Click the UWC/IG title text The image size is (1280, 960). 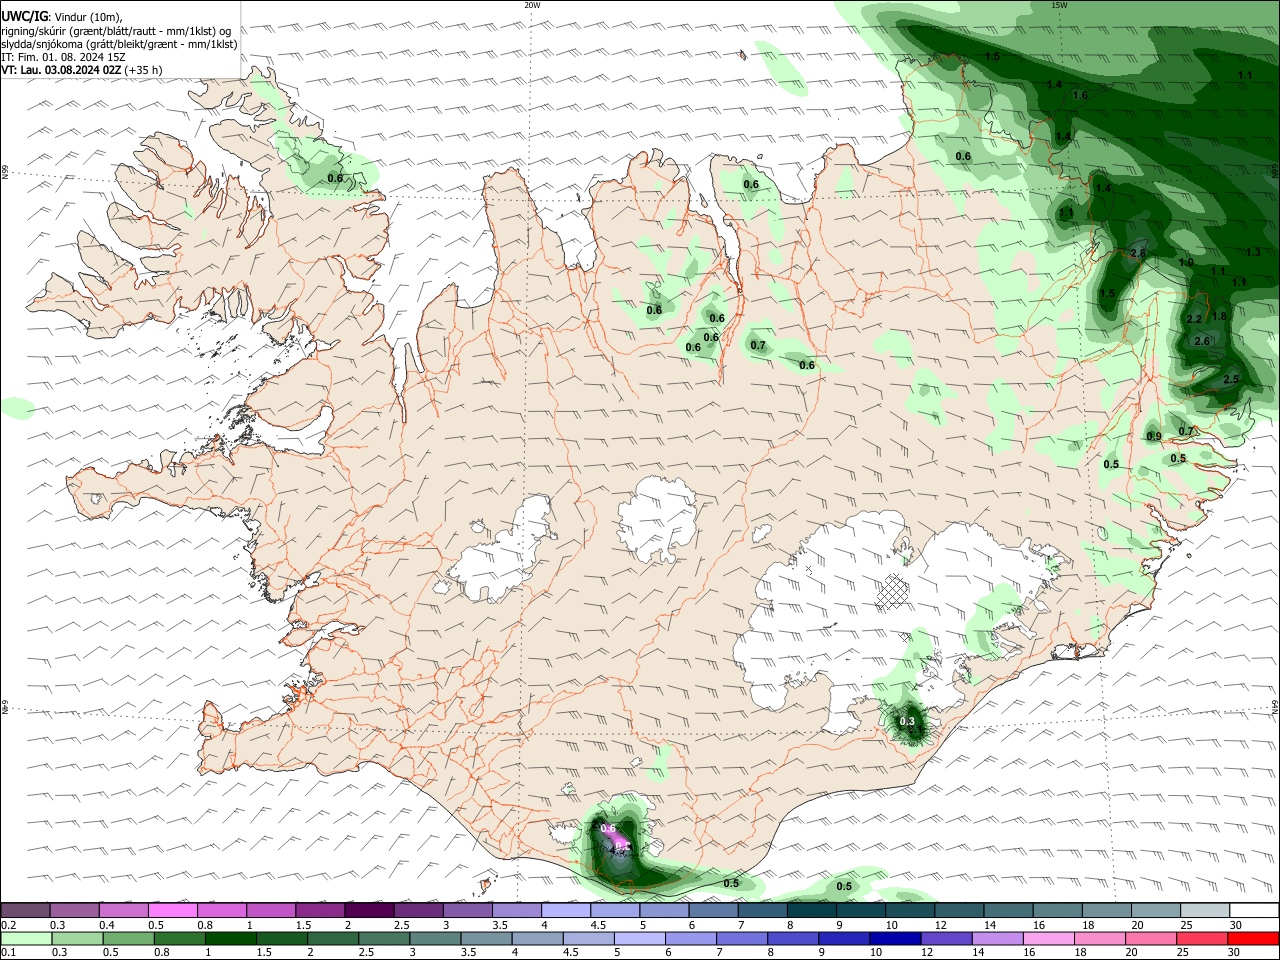click(24, 17)
